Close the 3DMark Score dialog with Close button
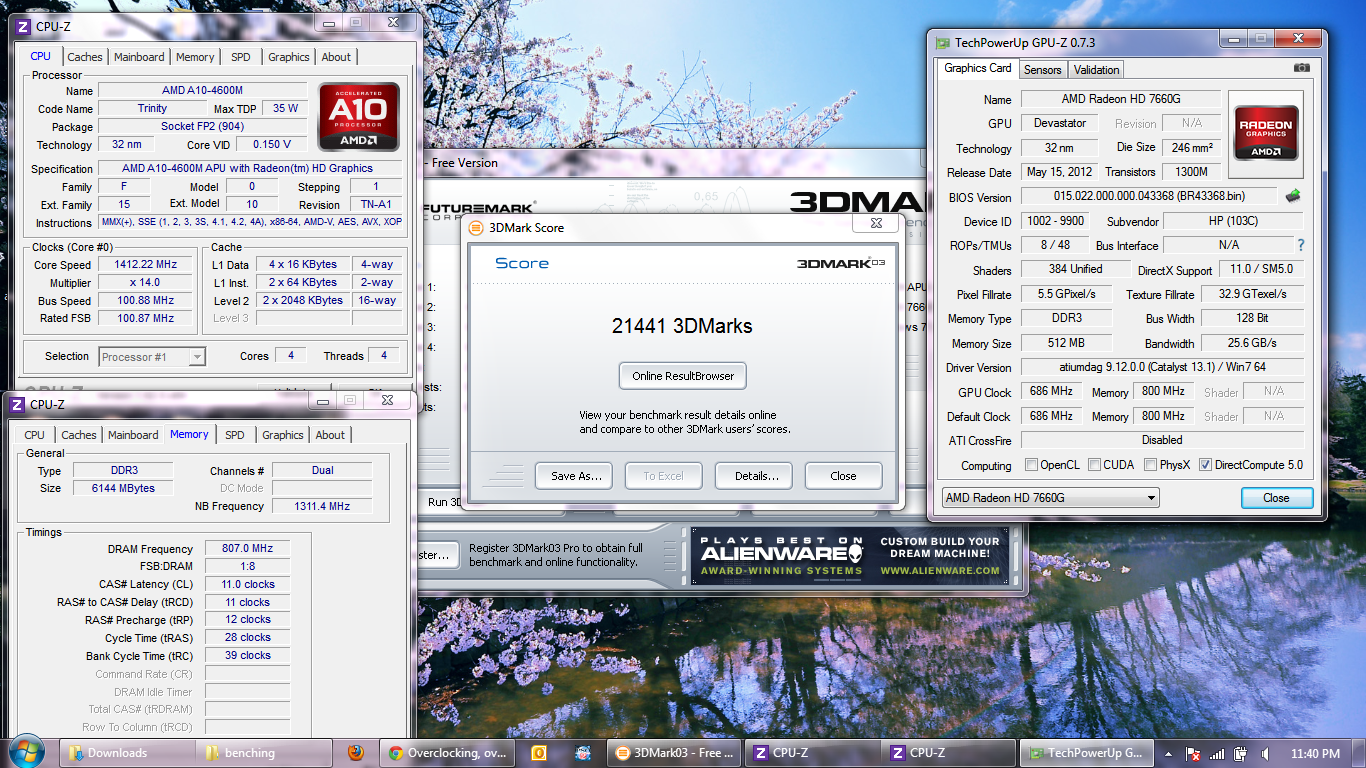The height and width of the screenshot is (768, 1366). point(843,476)
